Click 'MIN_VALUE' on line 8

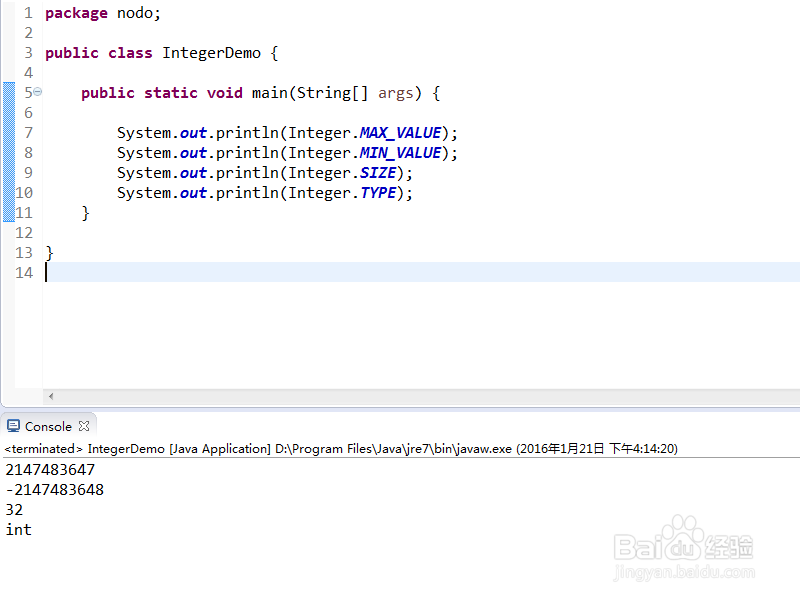pos(401,153)
